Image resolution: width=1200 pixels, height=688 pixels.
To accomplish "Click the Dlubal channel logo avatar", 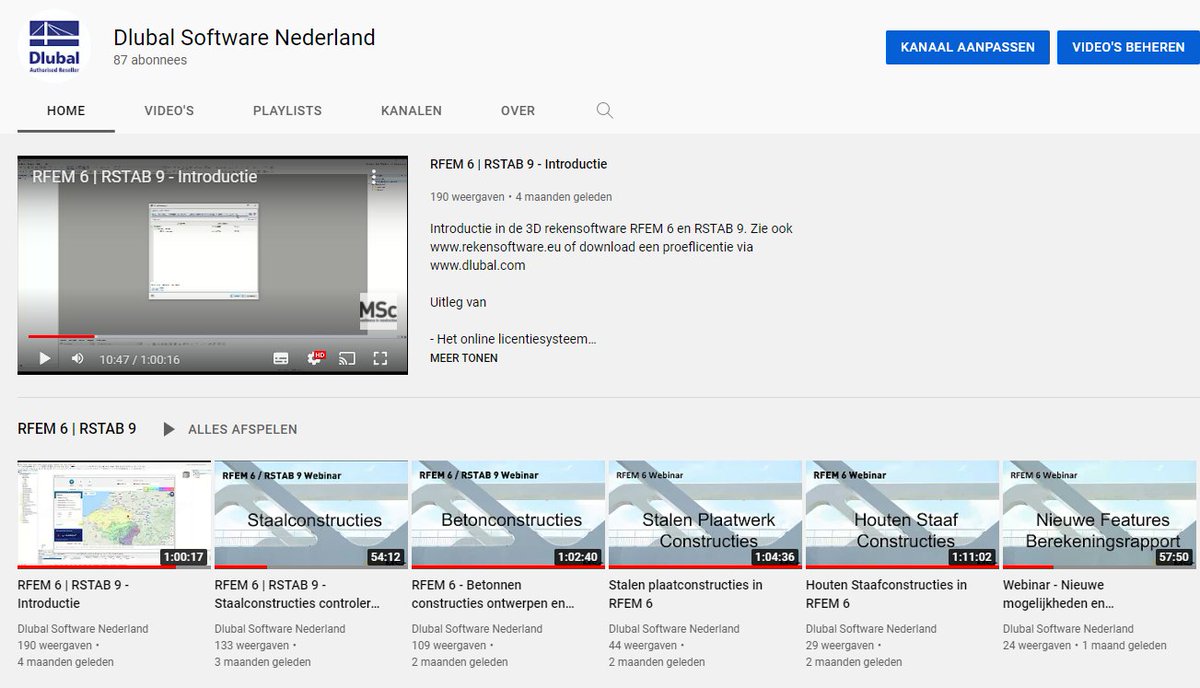I will [x=54, y=45].
